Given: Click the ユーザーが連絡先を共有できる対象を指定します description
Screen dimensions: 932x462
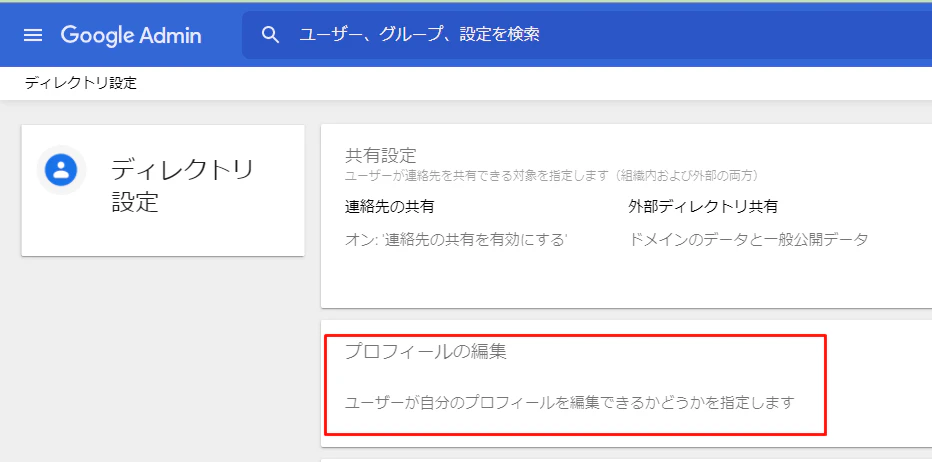Looking at the screenshot, I should point(552,176).
